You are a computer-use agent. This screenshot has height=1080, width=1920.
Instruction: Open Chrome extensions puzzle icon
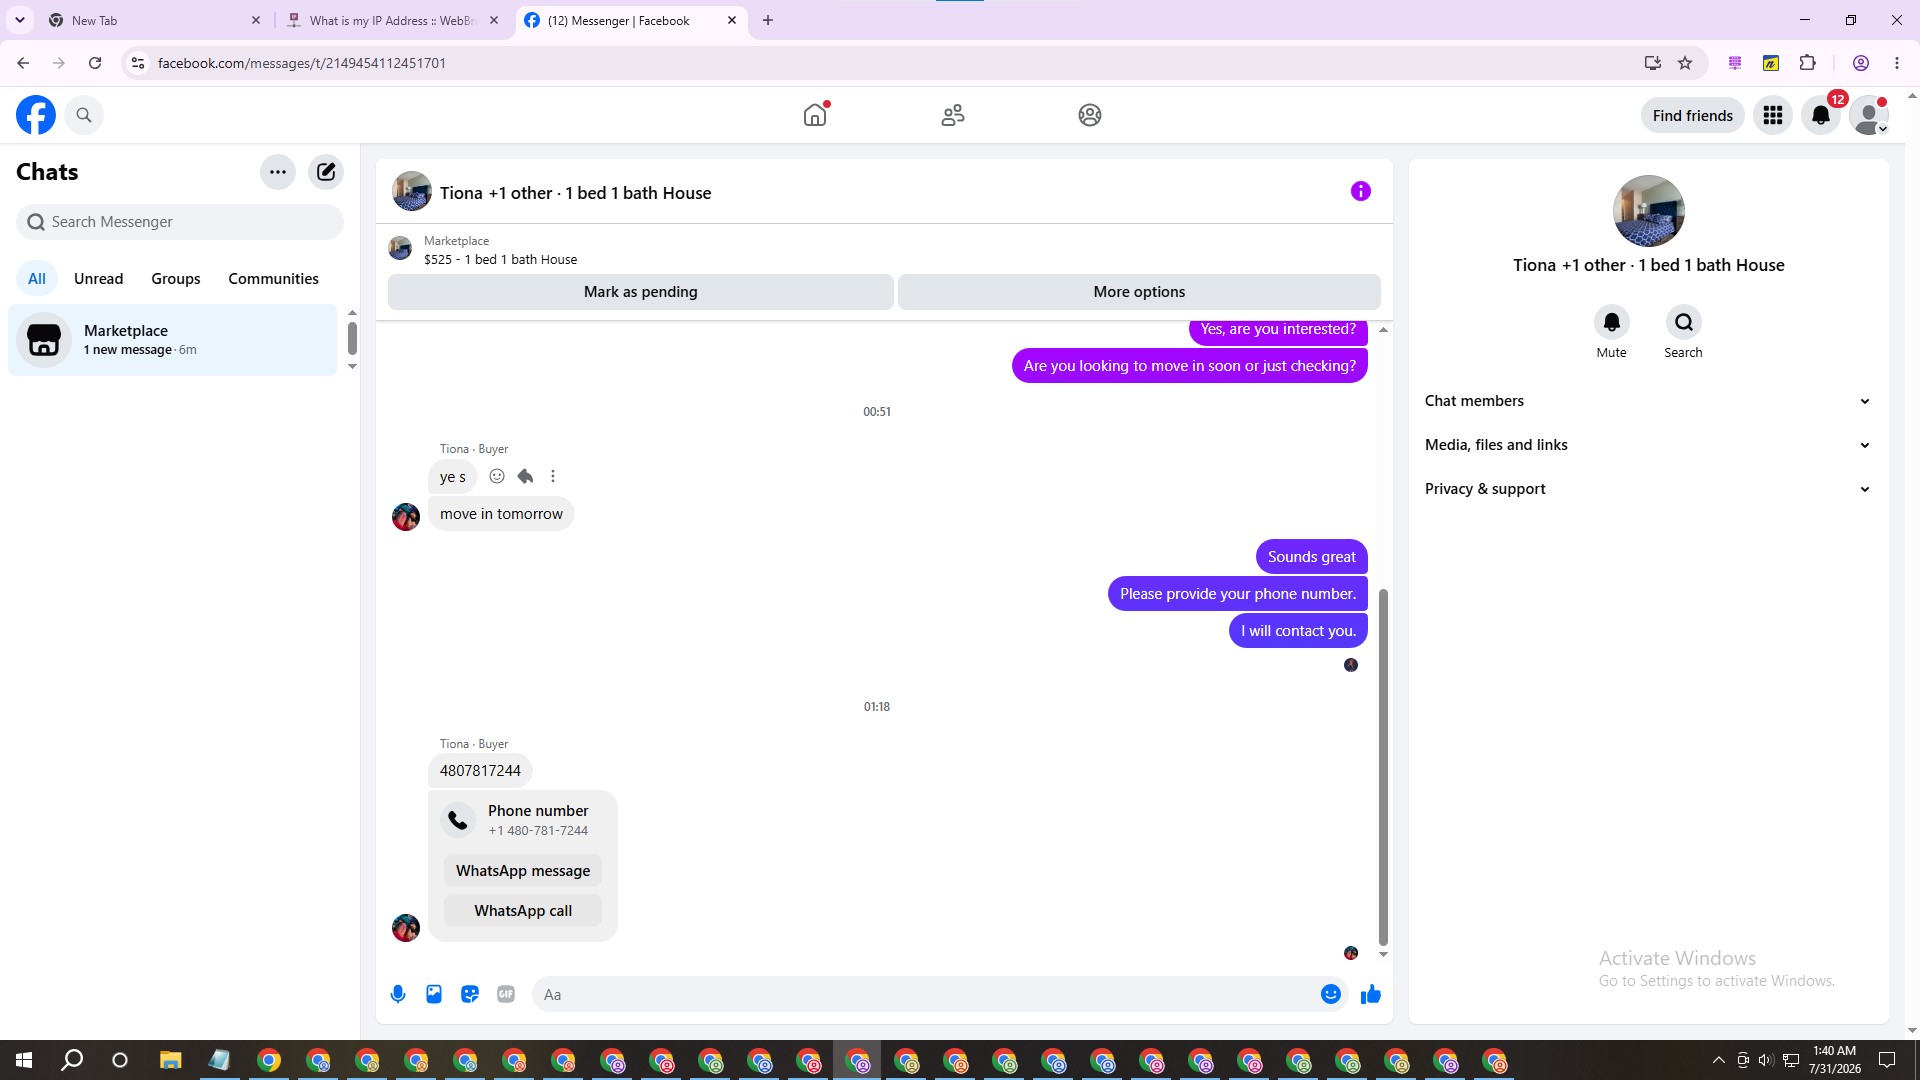click(x=1807, y=63)
